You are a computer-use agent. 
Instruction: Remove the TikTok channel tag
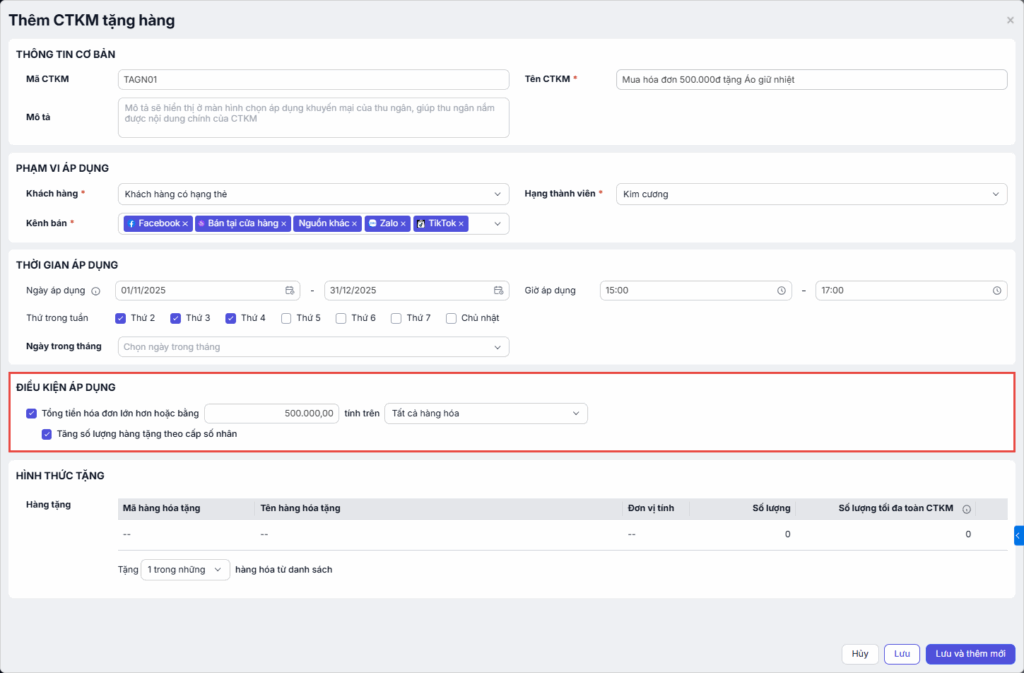click(462, 224)
